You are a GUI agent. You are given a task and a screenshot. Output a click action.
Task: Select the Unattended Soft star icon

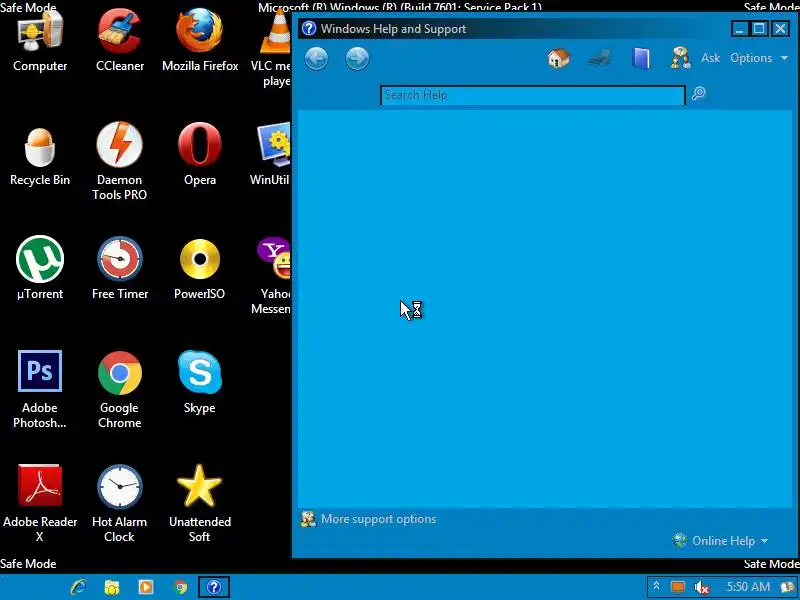[200, 504]
